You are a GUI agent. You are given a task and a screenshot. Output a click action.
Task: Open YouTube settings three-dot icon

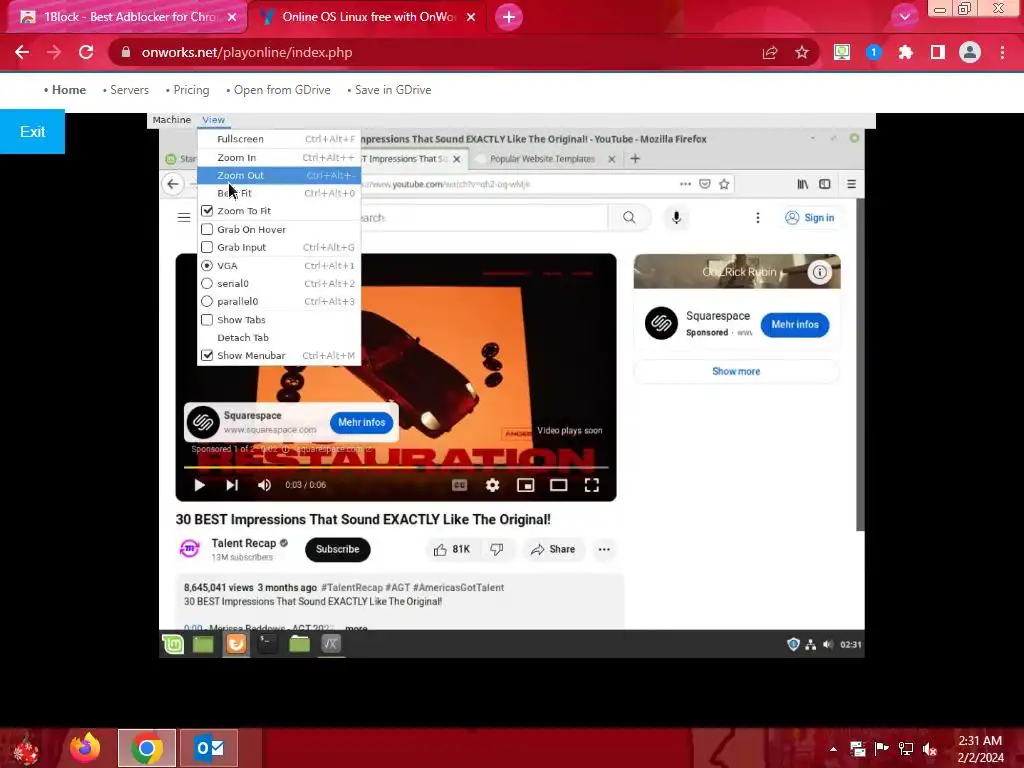[x=758, y=217]
